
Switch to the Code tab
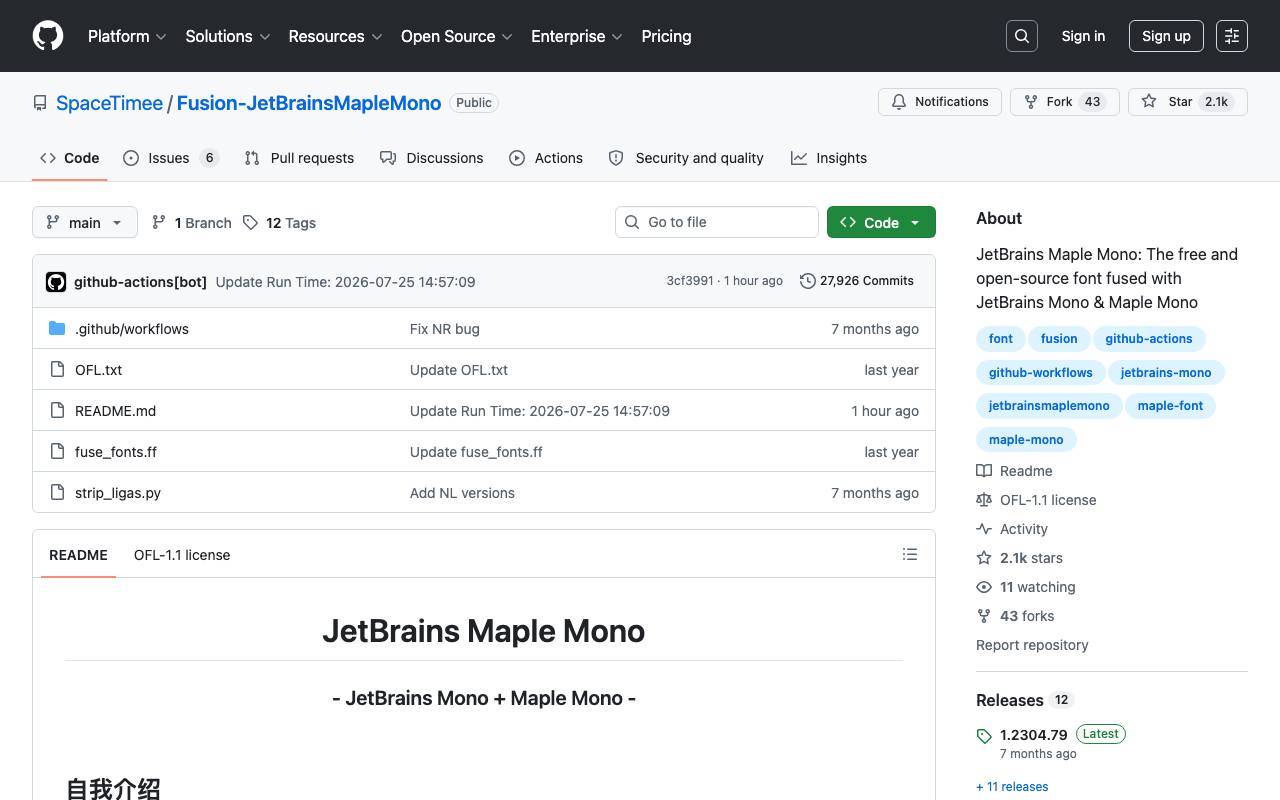70,158
